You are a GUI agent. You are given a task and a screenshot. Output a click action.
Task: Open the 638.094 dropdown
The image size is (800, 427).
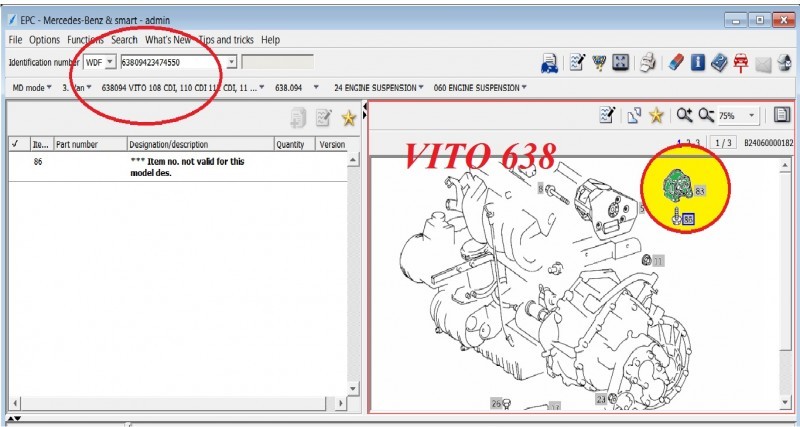(296, 88)
